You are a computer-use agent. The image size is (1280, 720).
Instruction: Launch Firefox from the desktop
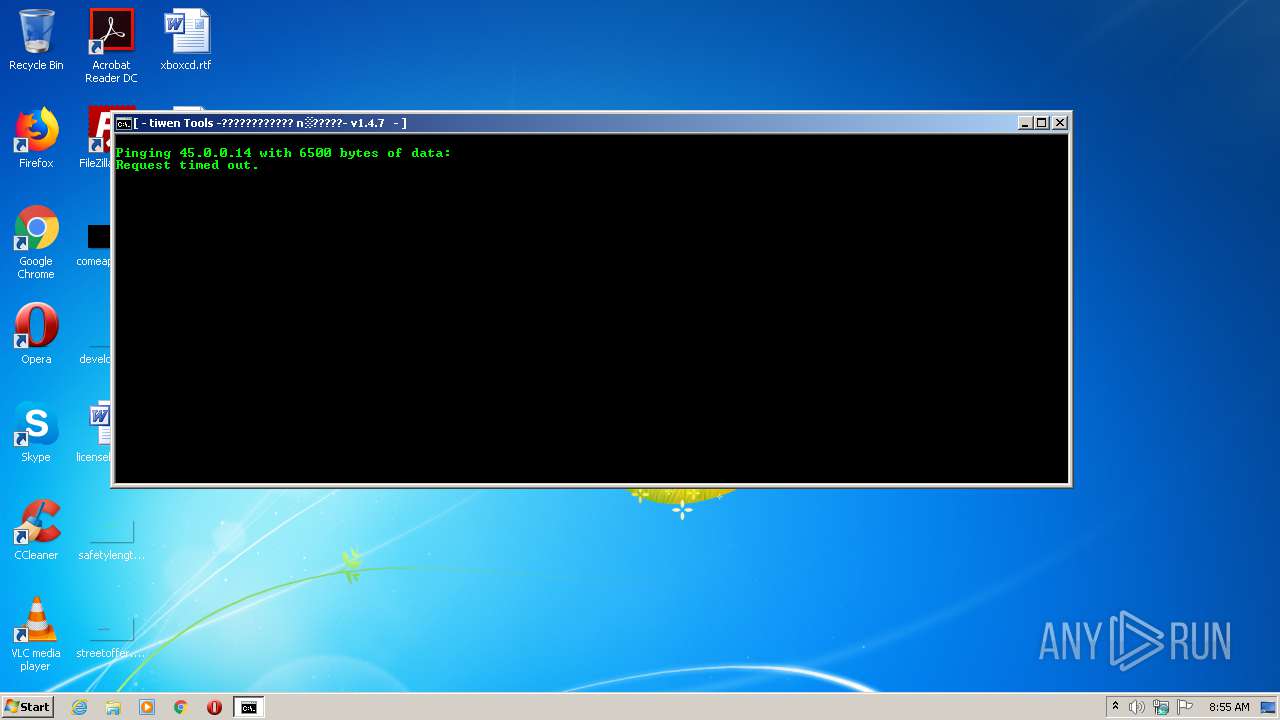point(36,138)
